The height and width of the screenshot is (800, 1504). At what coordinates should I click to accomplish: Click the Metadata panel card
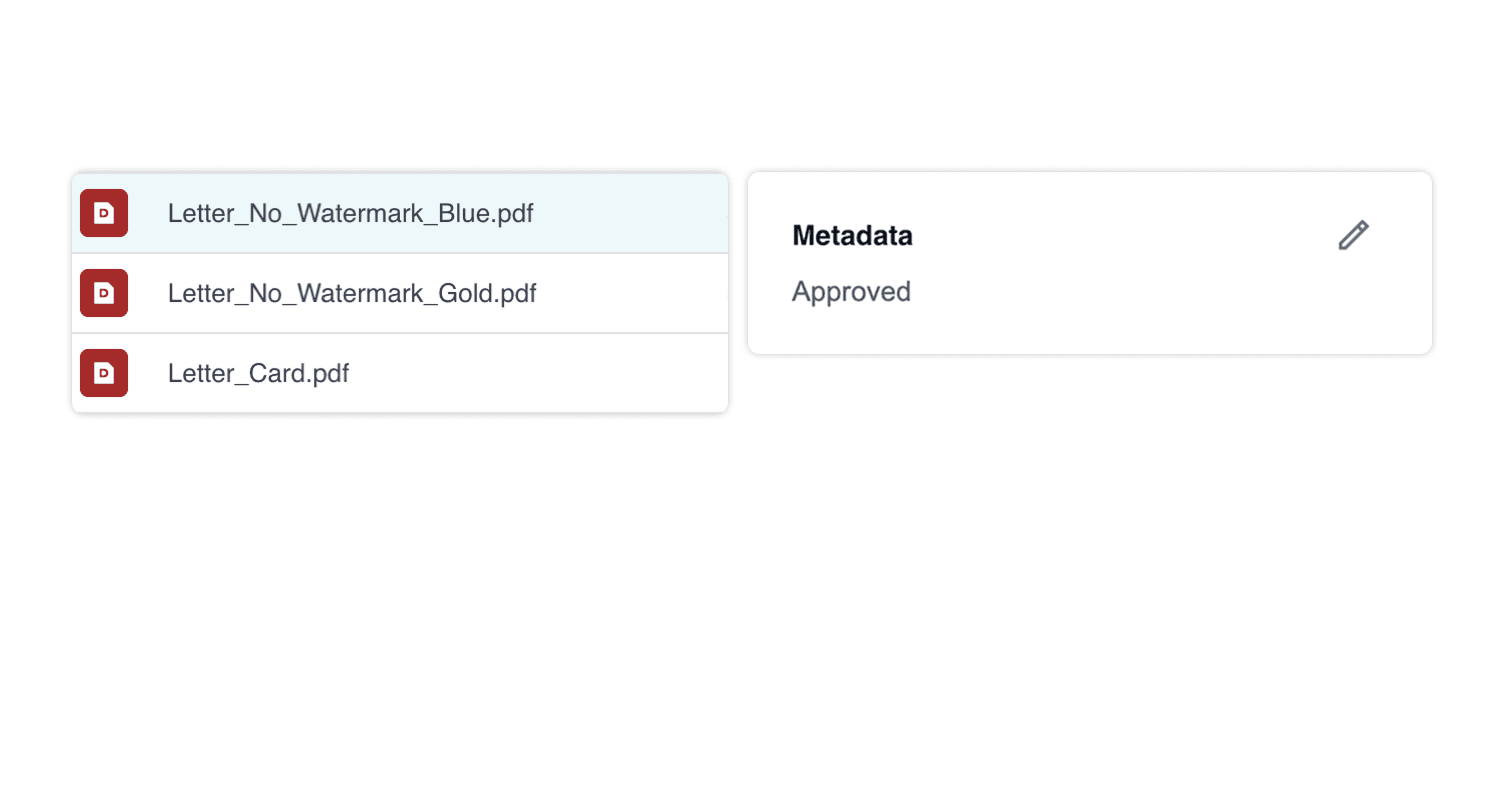click(1089, 263)
